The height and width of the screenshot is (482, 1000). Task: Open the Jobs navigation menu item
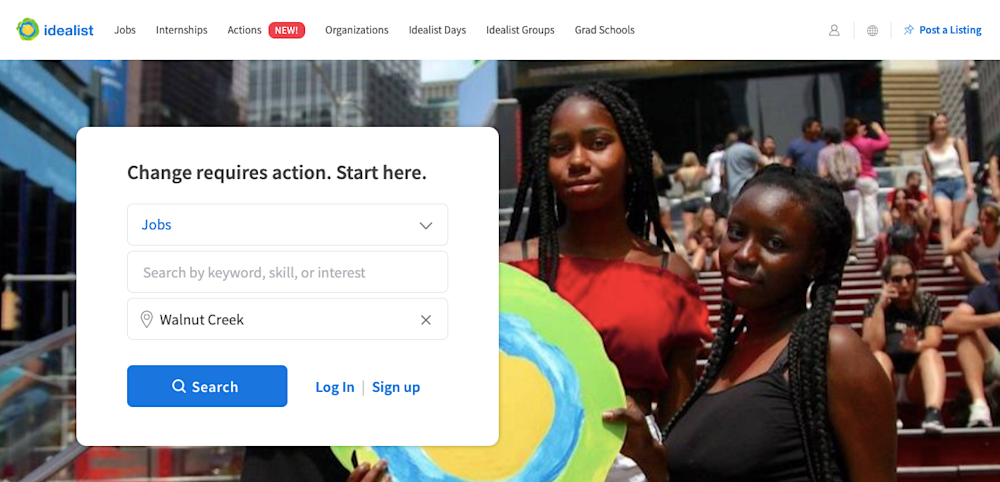coord(125,30)
